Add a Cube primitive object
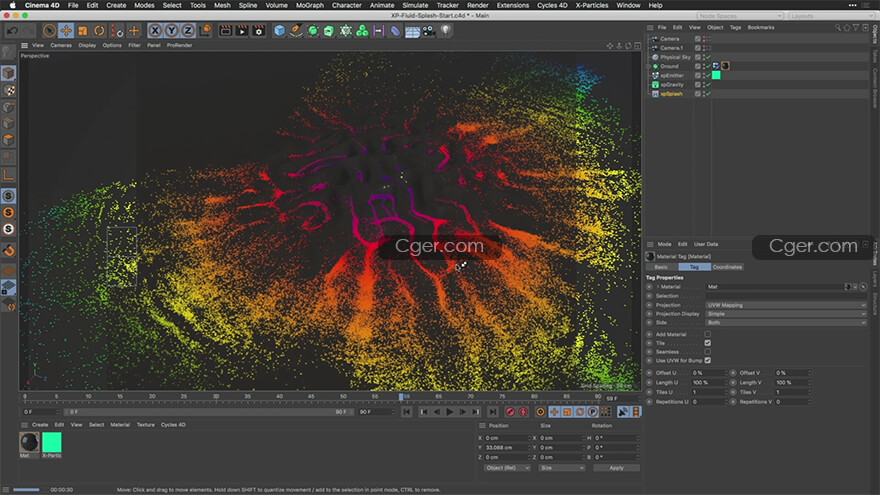Viewport: 880px width, 495px height. (279, 30)
